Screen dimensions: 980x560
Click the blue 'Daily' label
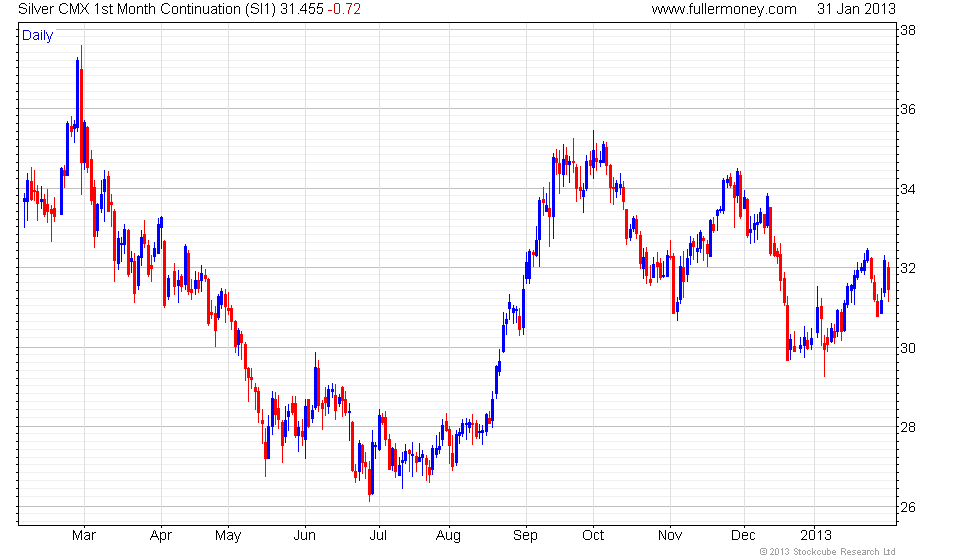pos(38,36)
